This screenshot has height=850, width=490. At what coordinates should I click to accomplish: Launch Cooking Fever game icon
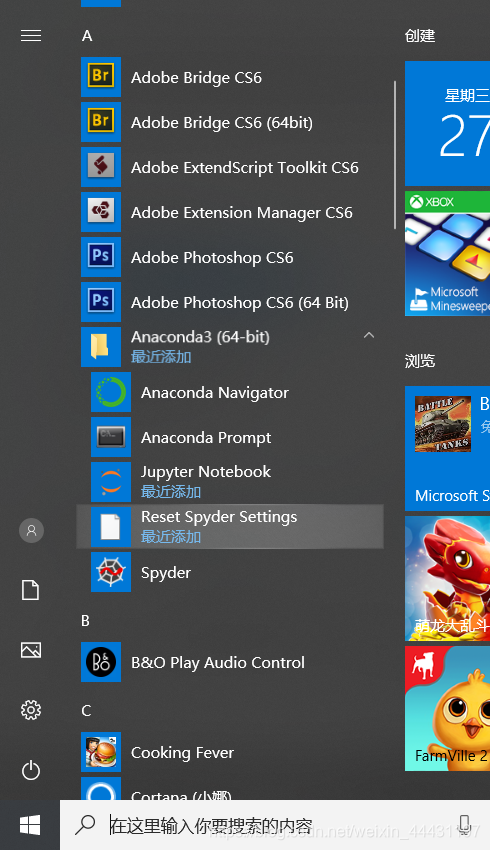coord(101,752)
